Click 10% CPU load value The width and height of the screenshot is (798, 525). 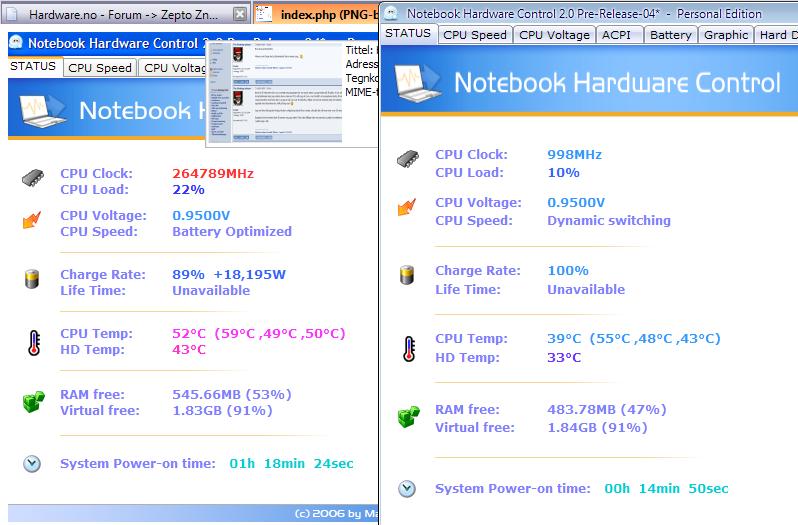(x=563, y=172)
